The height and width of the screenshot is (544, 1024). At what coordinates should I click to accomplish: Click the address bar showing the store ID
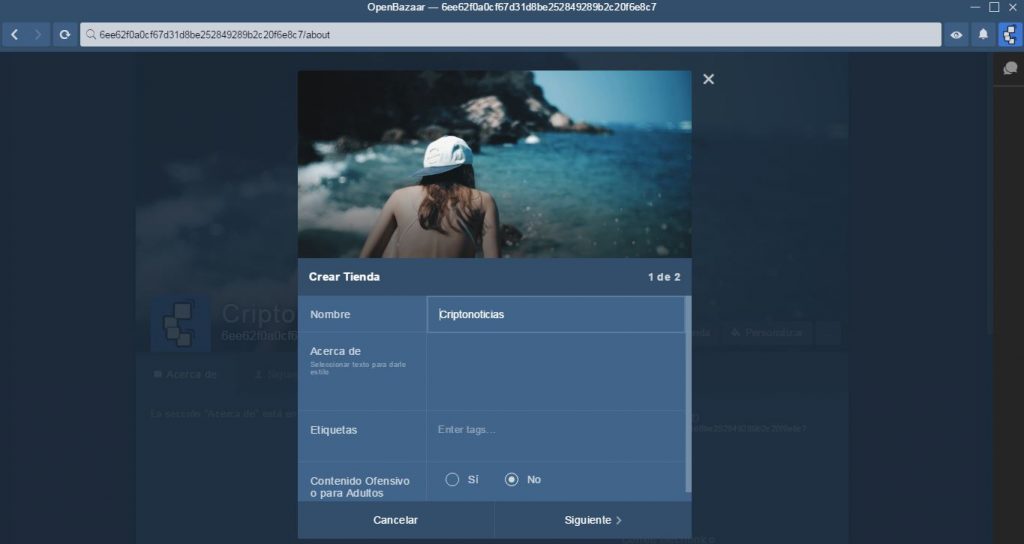click(x=511, y=35)
